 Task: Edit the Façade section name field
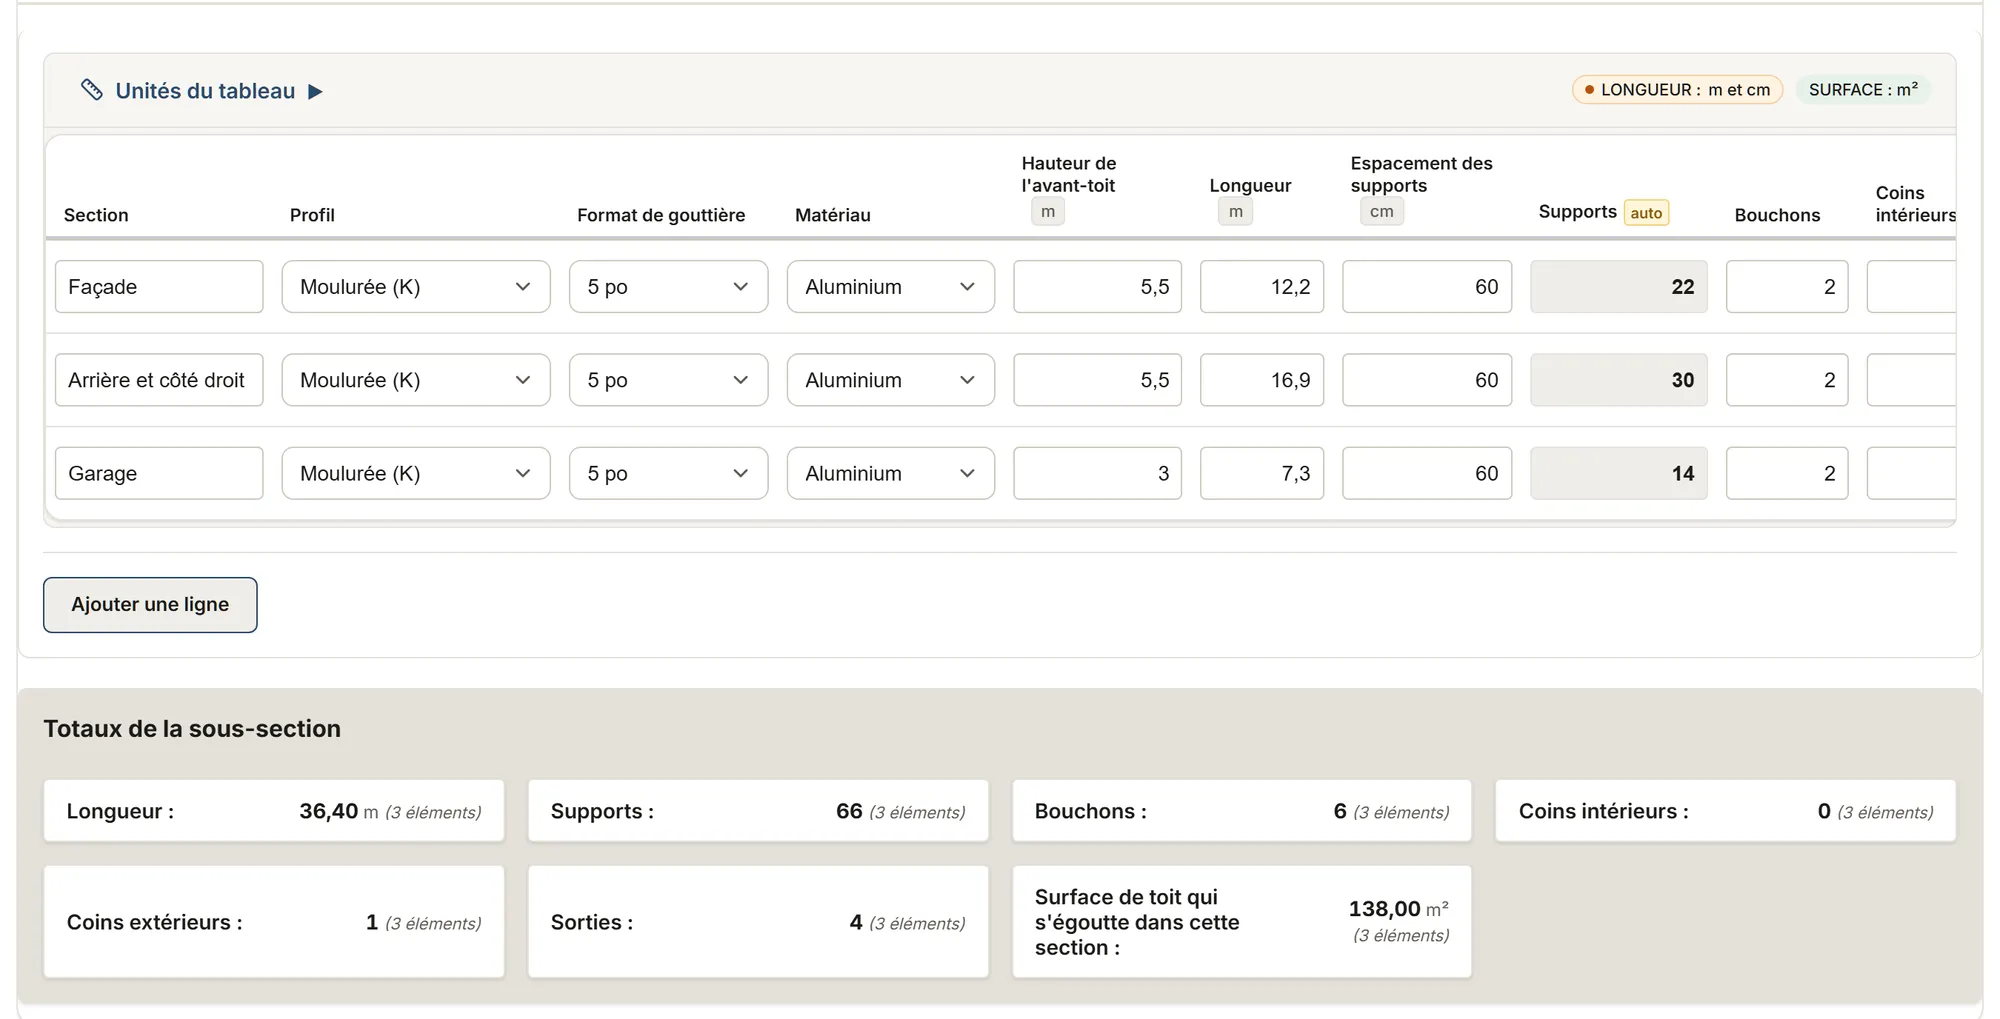point(159,287)
